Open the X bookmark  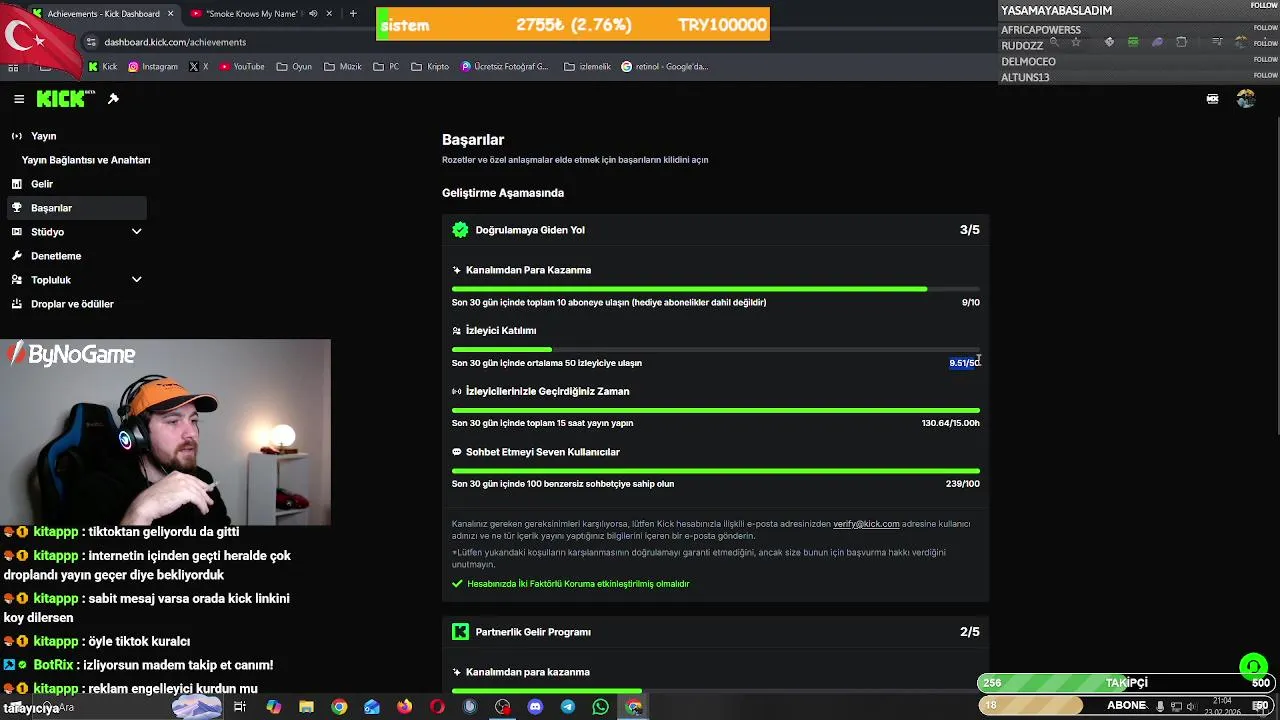tap(199, 67)
